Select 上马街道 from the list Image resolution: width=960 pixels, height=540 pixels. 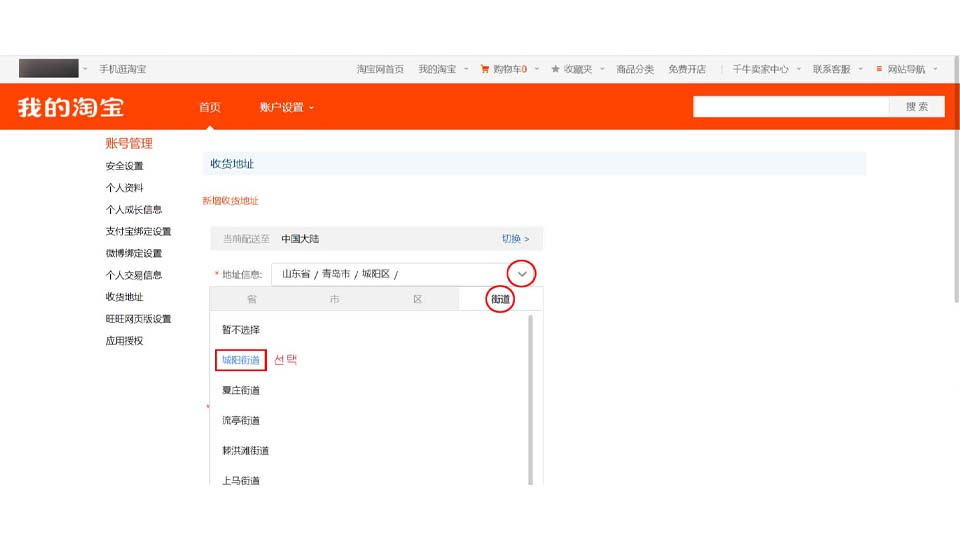(241, 480)
